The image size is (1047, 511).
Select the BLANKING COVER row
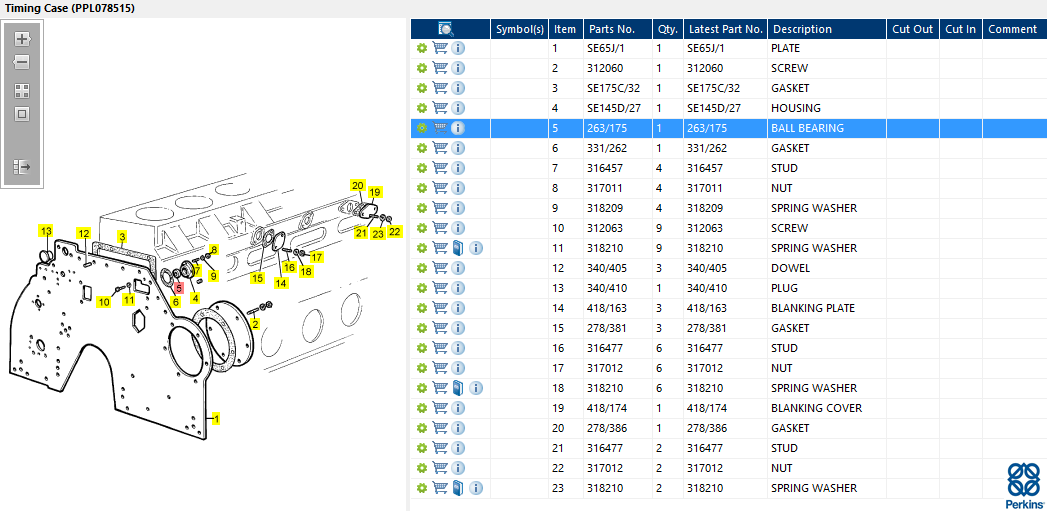728,408
